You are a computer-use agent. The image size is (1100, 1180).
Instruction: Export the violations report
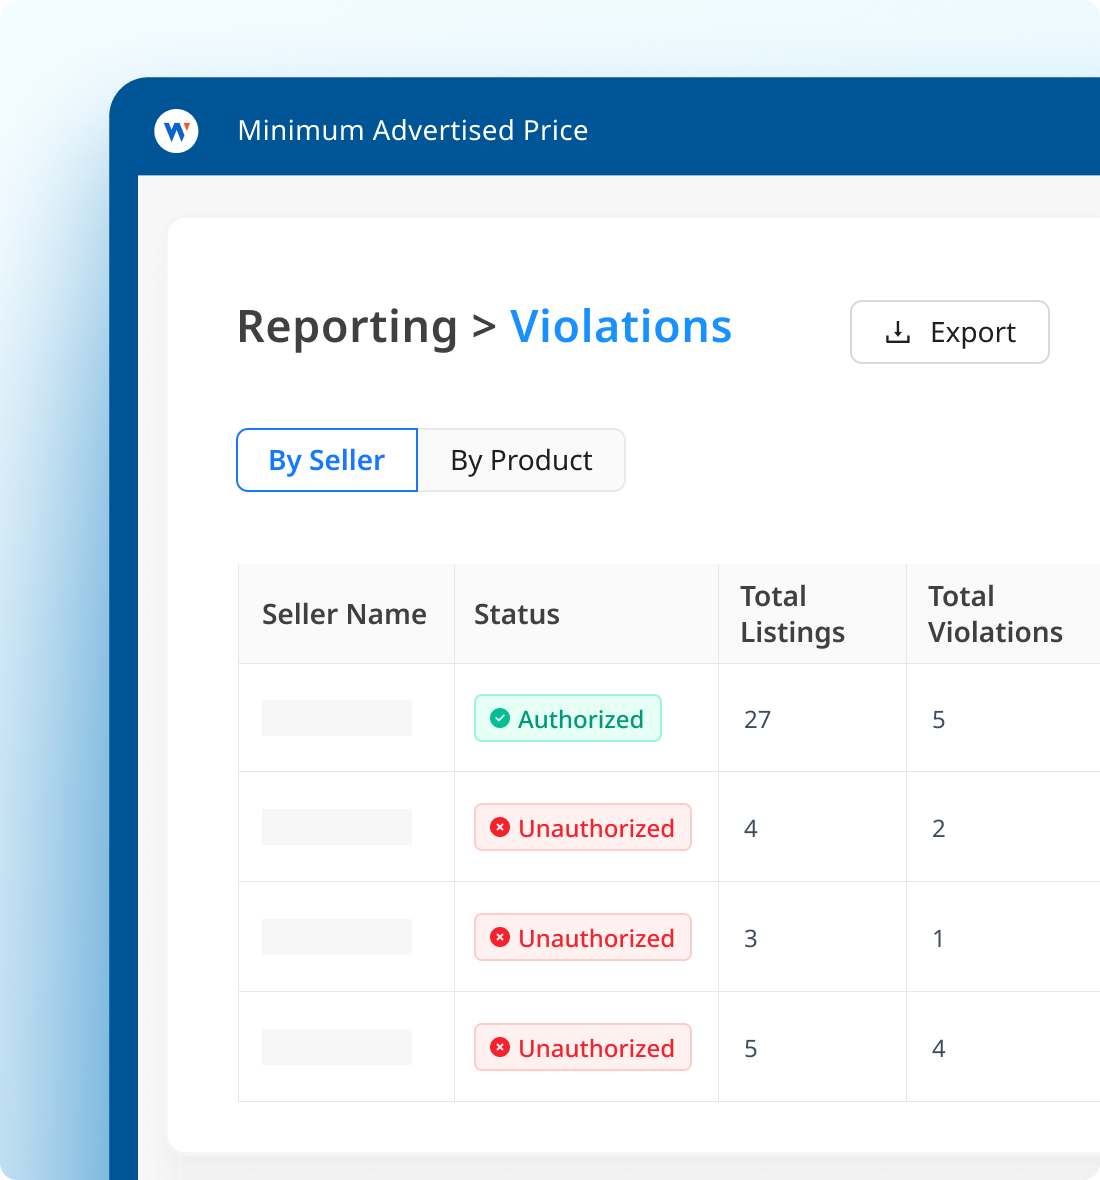click(x=950, y=332)
